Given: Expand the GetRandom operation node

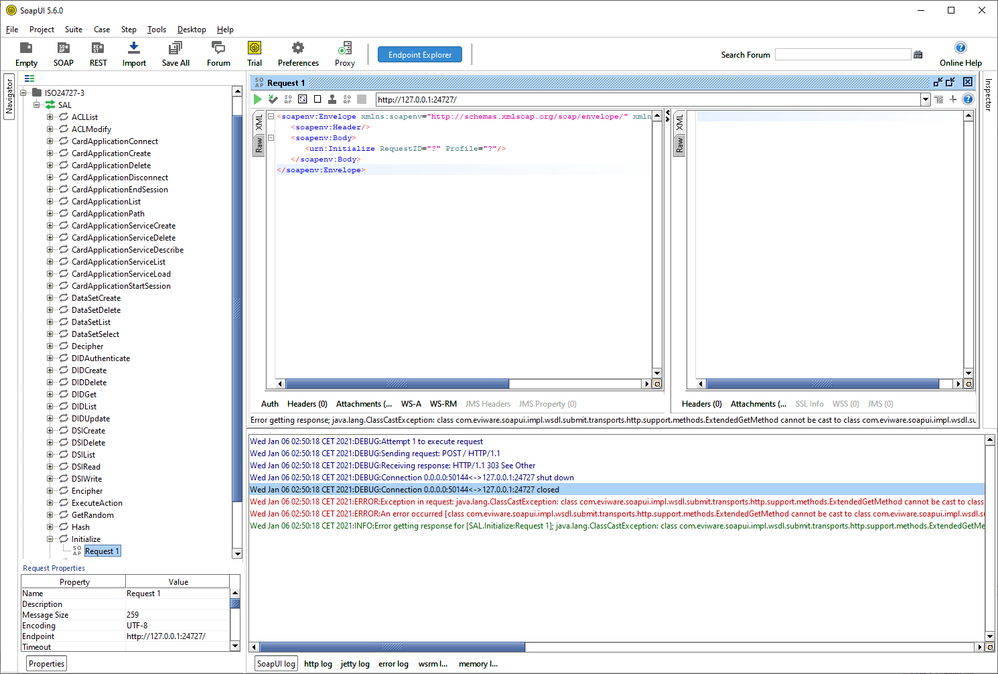Looking at the screenshot, I should click(50, 515).
